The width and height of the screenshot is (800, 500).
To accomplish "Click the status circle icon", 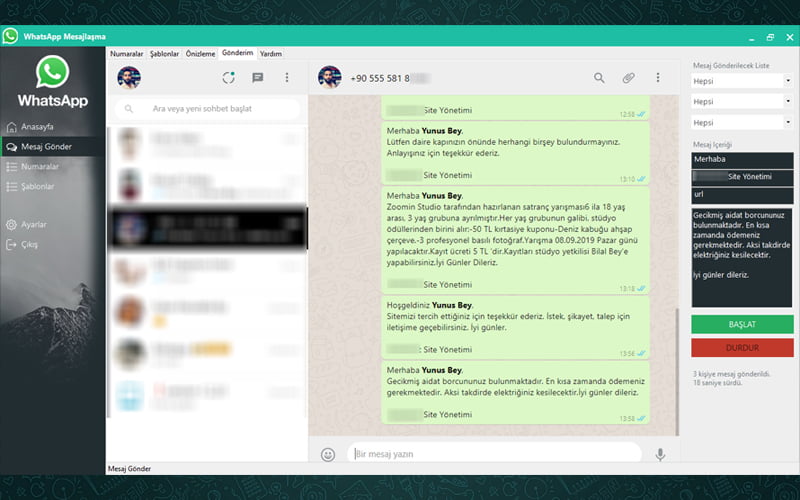I will (229, 78).
